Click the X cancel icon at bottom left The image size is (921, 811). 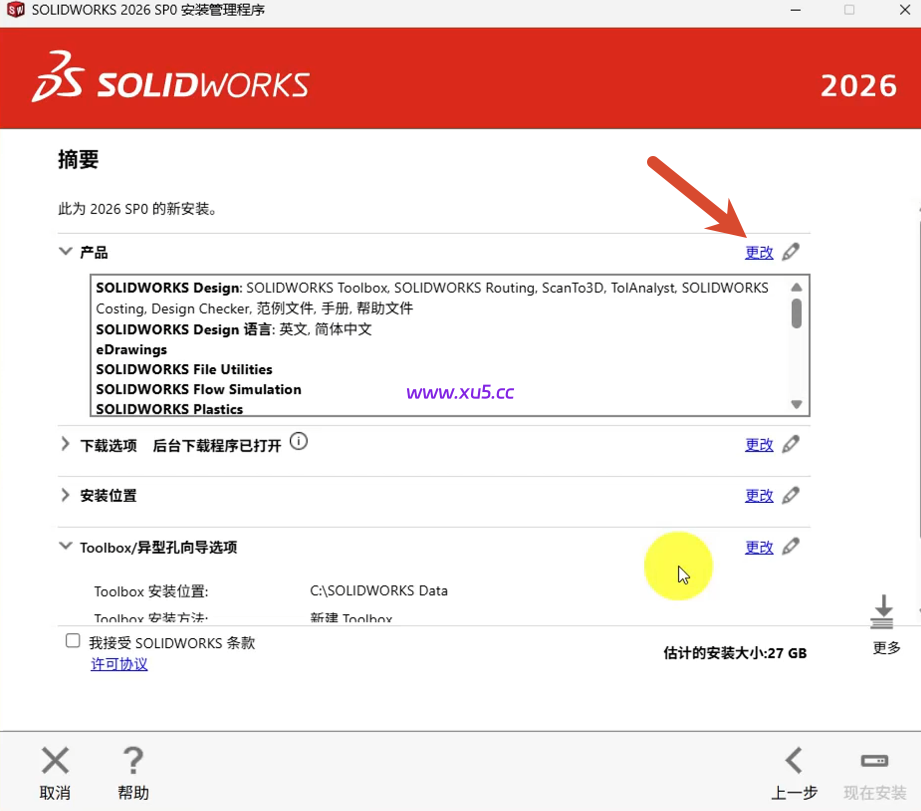pyautogui.click(x=55, y=760)
